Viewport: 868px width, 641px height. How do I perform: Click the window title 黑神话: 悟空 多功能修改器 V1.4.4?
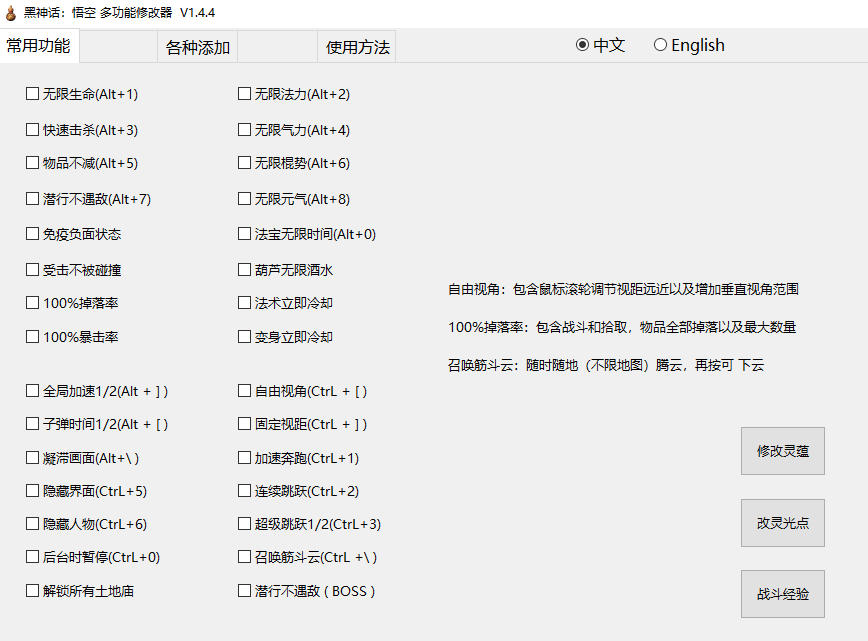120,13
